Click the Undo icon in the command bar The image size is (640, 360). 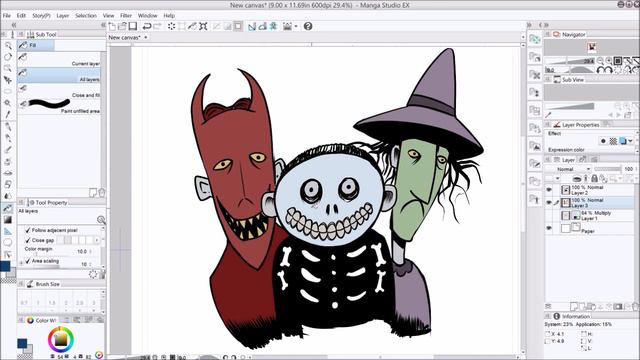[147, 26]
